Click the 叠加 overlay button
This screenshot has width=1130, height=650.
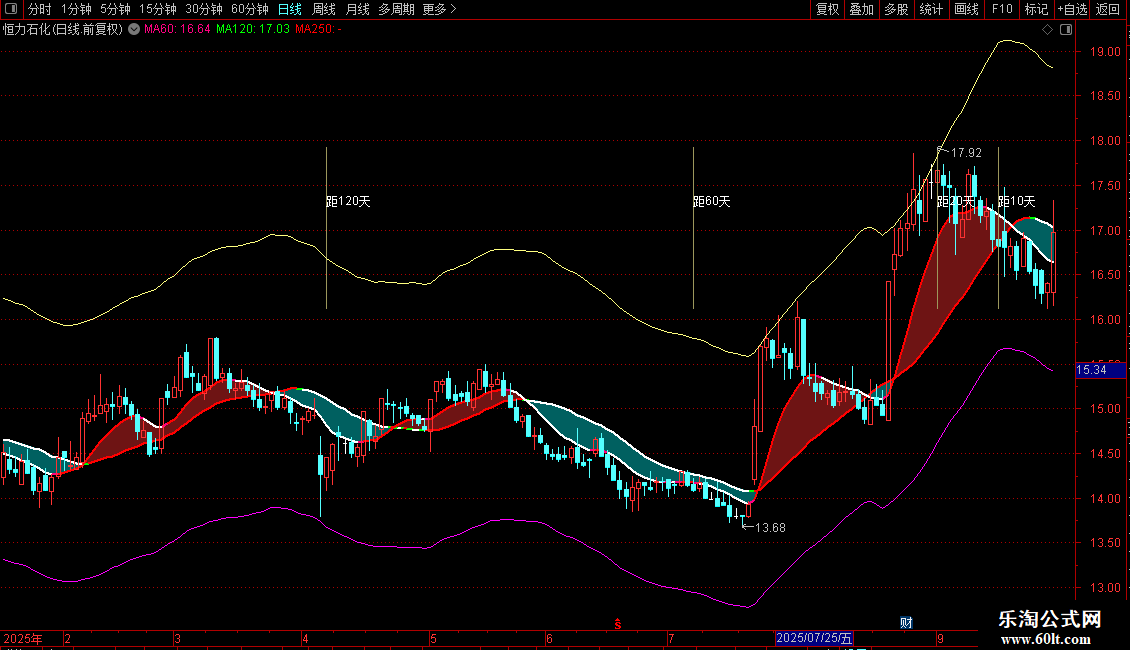point(861,9)
